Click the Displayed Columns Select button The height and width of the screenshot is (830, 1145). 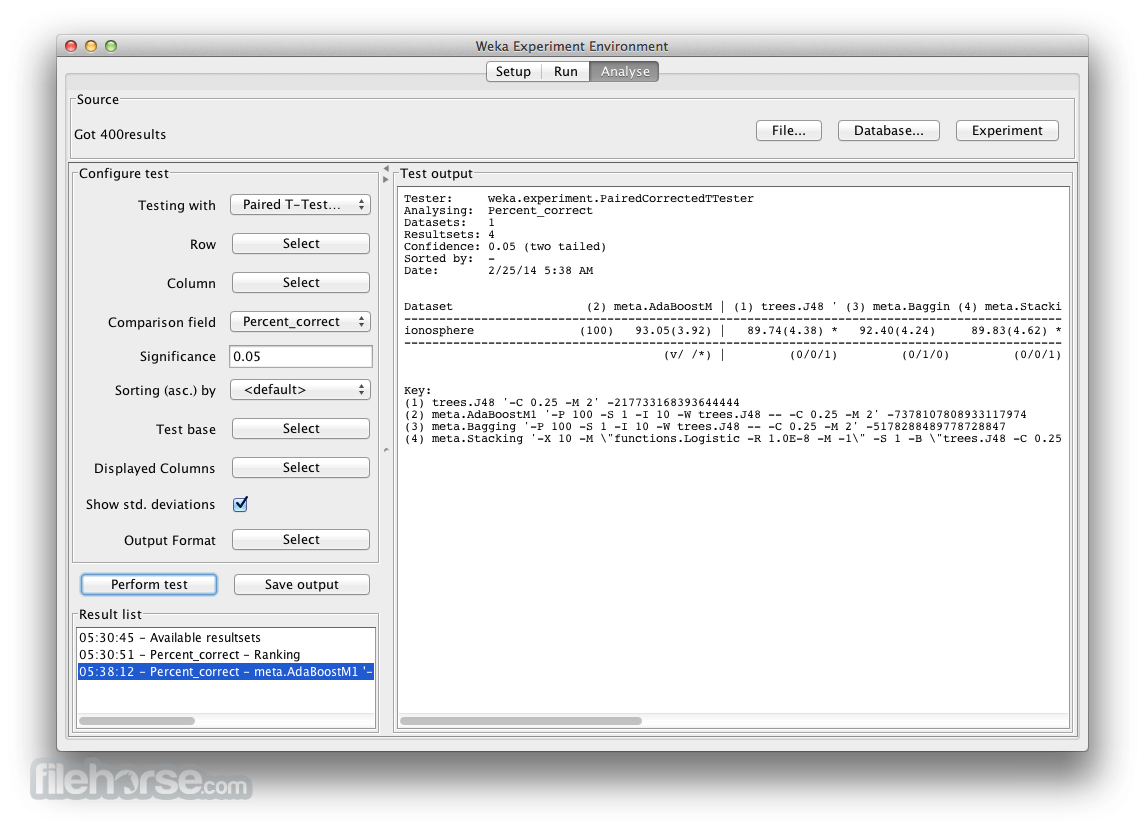pyautogui.click(x=301, y=467)
